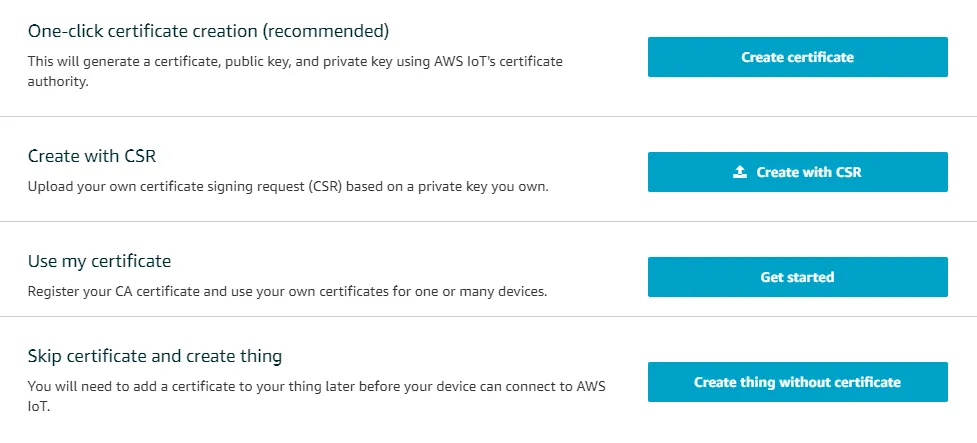Click the divider line above Skip certificate section
The width and height of the screenshot is (977, 443).
488,317
